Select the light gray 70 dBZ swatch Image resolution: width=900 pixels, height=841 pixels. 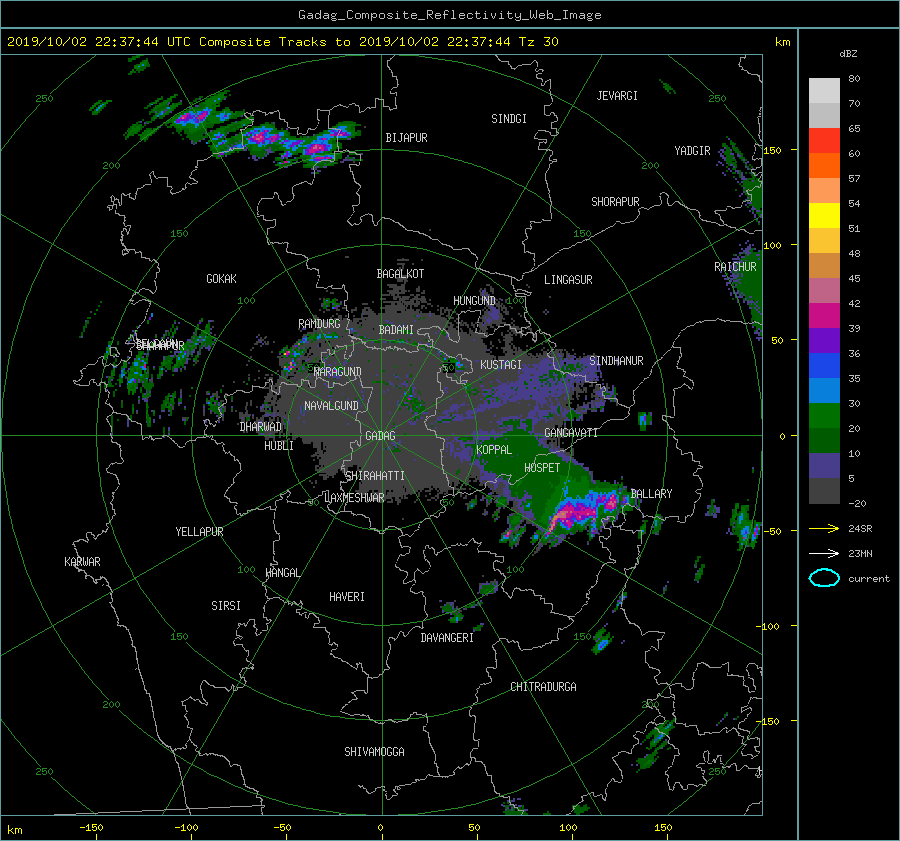tap(824, 91)
